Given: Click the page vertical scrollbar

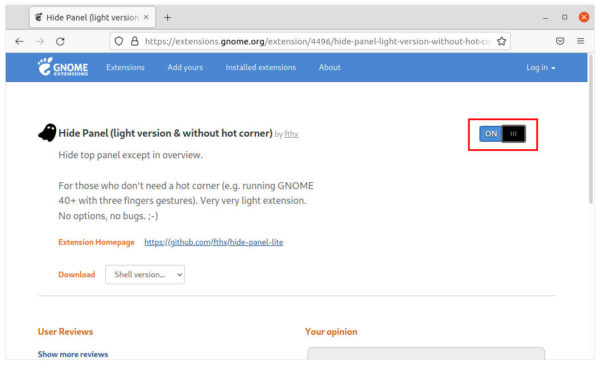Looking at the screenshot, I should click(x=592, y=130).
